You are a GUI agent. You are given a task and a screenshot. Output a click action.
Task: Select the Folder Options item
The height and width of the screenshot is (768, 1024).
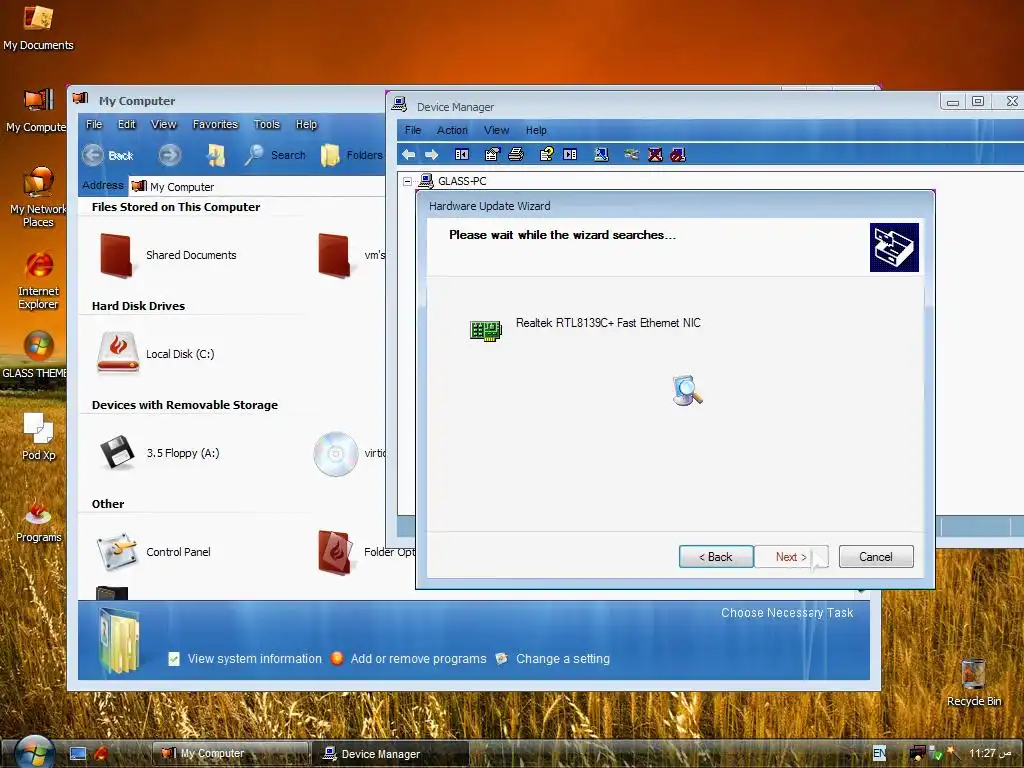coord(364,552)
